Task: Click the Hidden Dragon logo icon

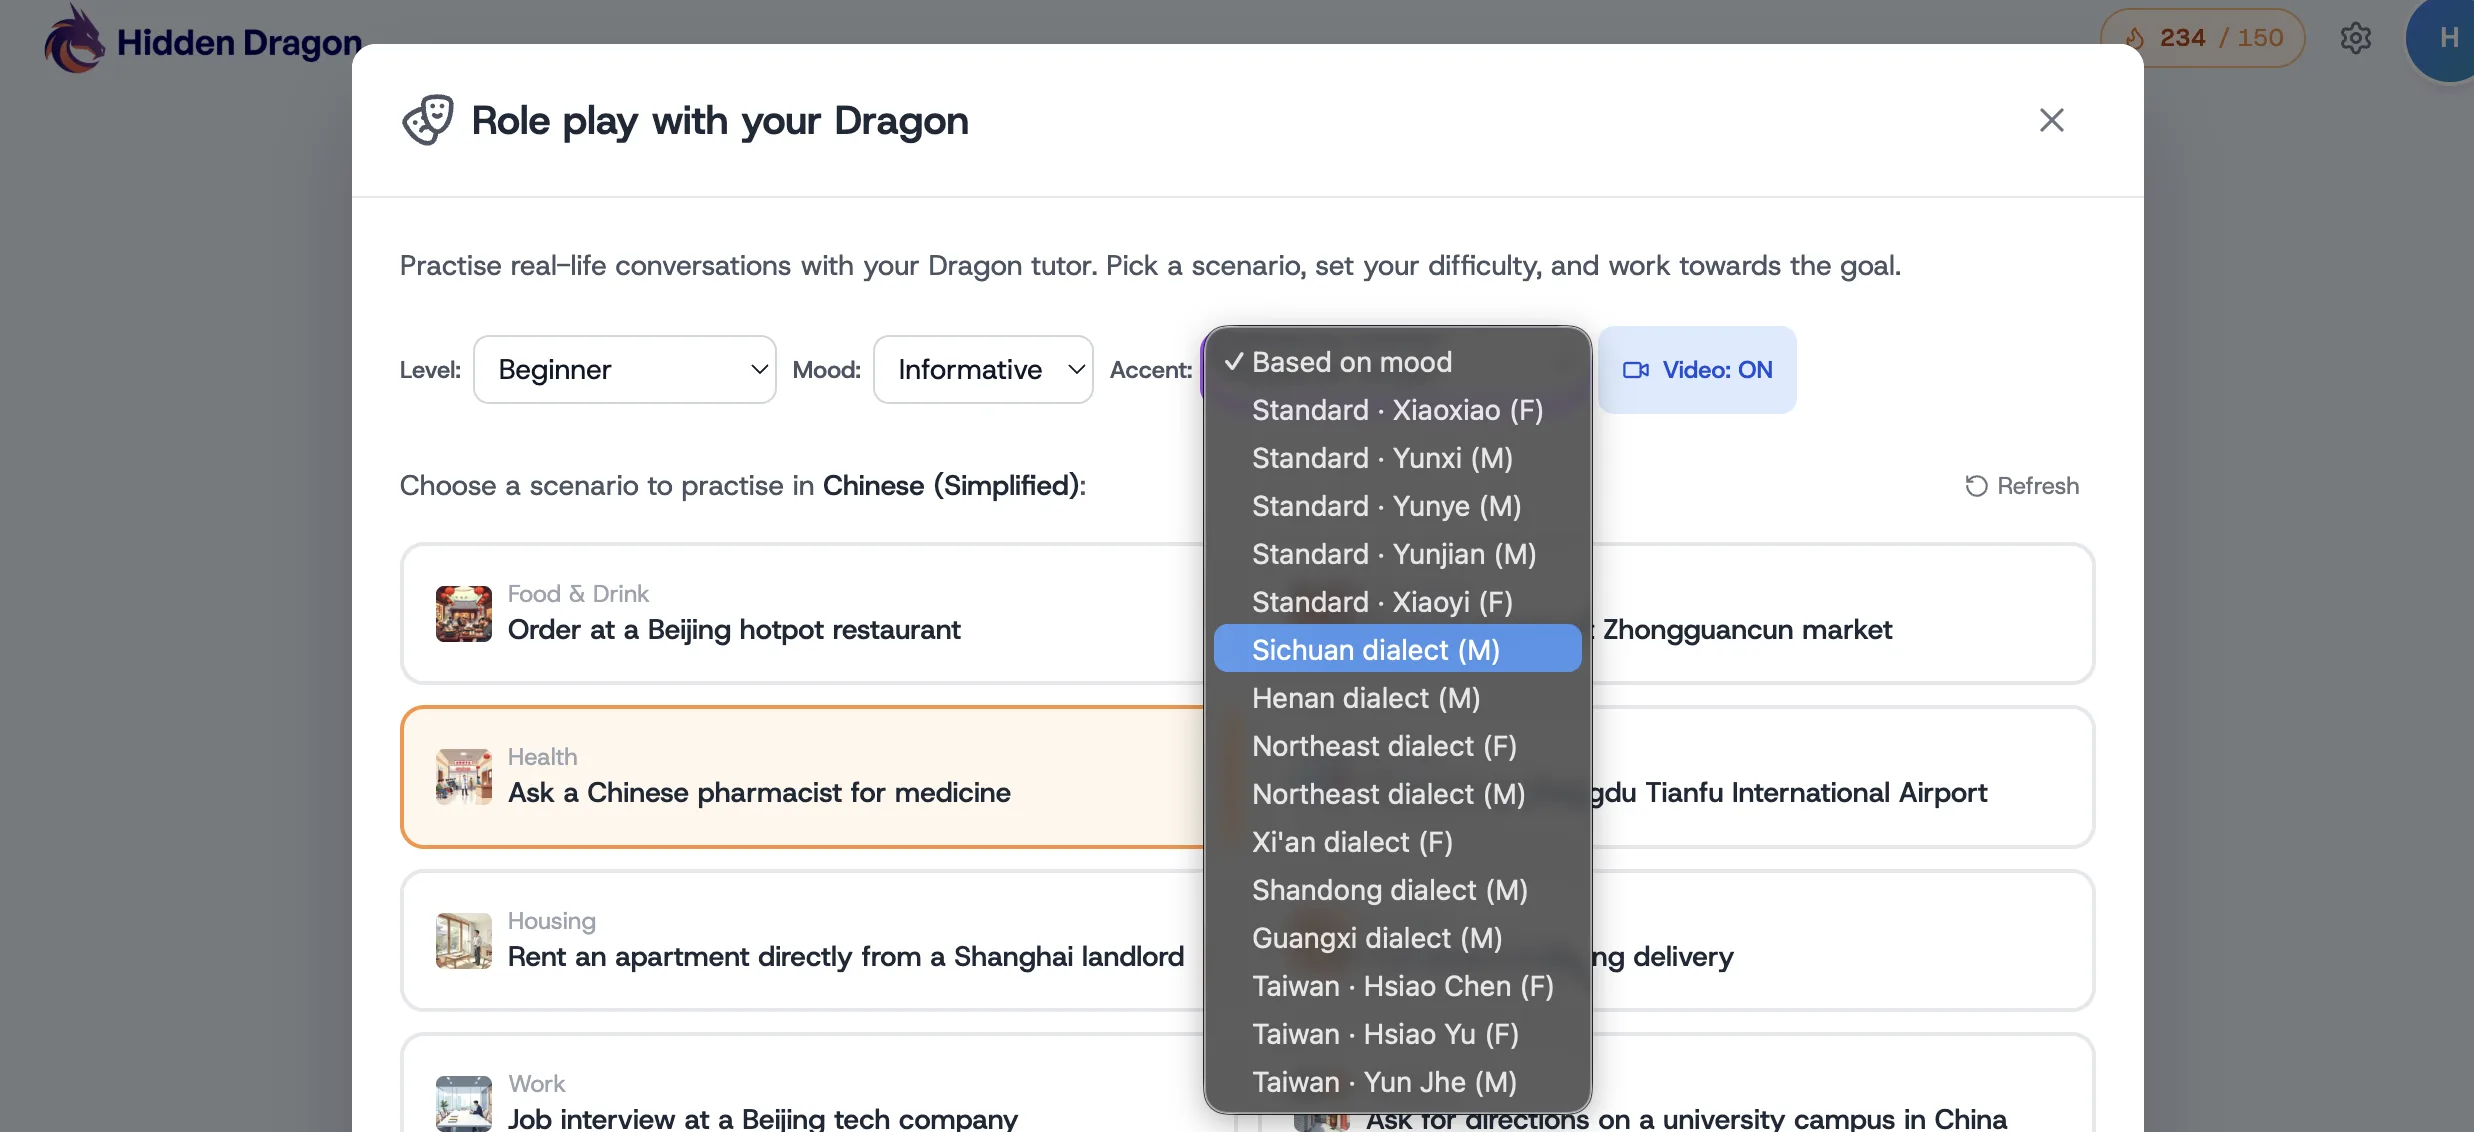Action: pos(74,40)
